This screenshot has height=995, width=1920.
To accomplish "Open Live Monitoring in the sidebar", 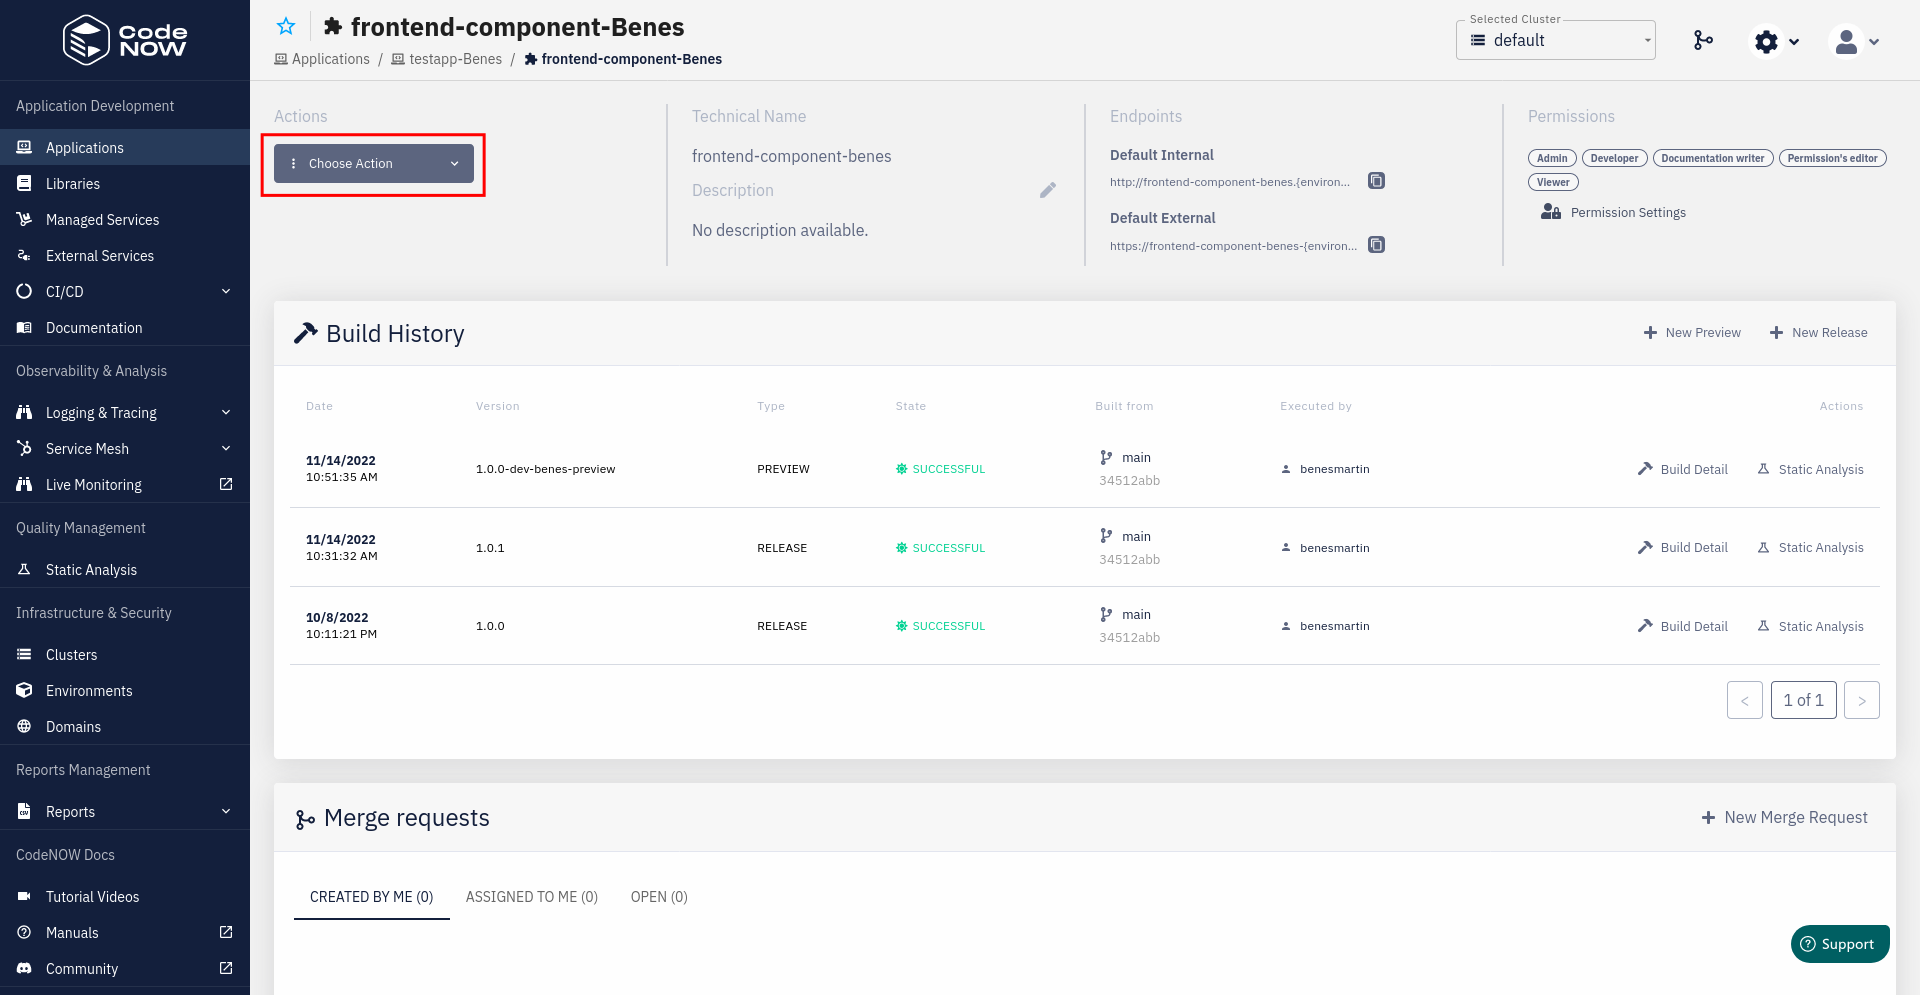I will coord(125,484).
